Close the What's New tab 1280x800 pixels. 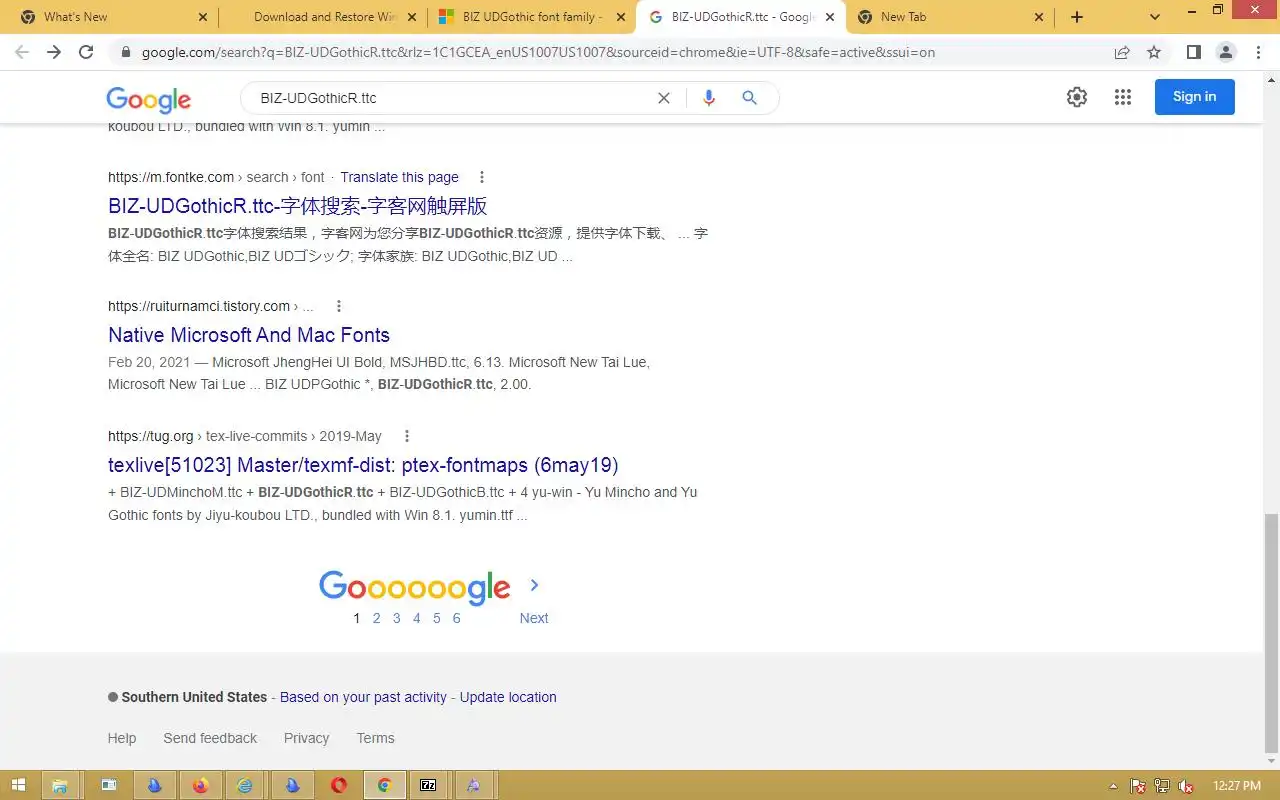tap(203, 17)
